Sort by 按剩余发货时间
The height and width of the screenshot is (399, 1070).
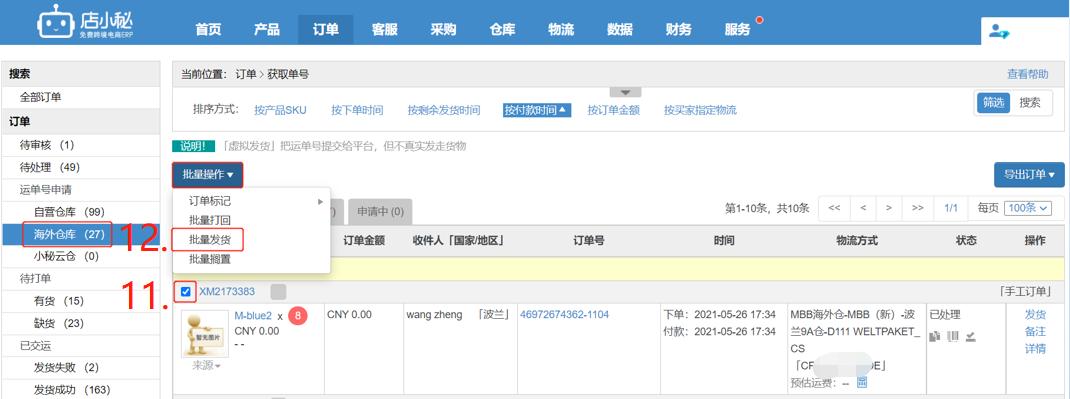tap(444, 110)
